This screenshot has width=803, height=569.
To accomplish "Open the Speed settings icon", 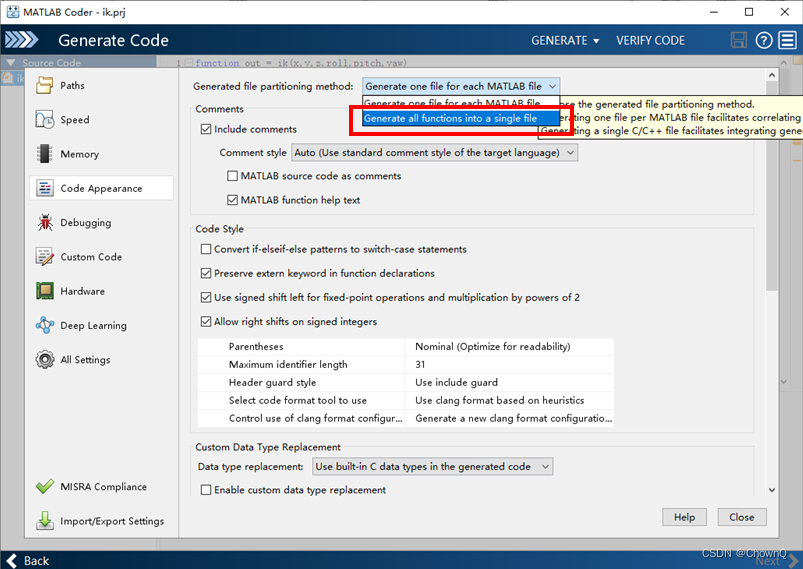I will 45,119.
